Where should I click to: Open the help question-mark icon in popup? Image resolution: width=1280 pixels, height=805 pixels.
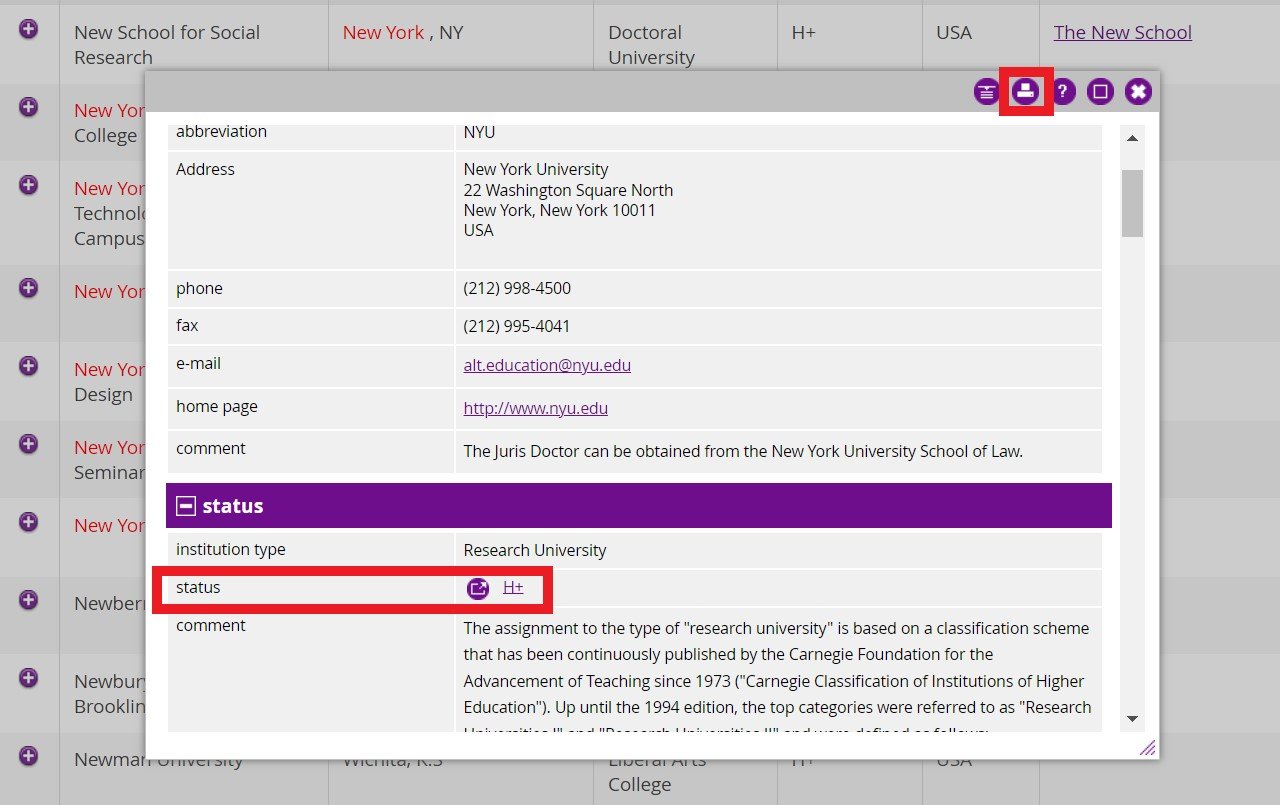(1063, 92)
